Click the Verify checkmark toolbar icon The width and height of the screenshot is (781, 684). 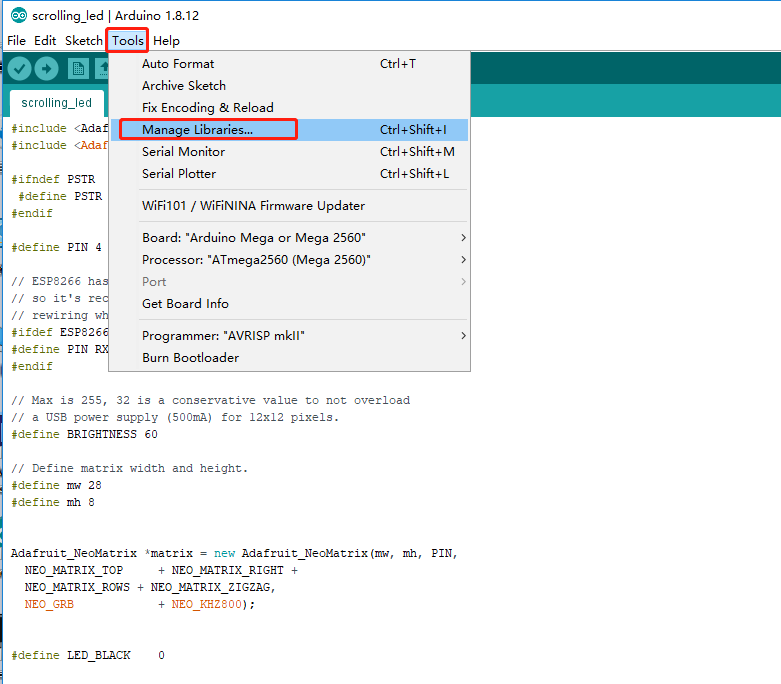[19, 69]
